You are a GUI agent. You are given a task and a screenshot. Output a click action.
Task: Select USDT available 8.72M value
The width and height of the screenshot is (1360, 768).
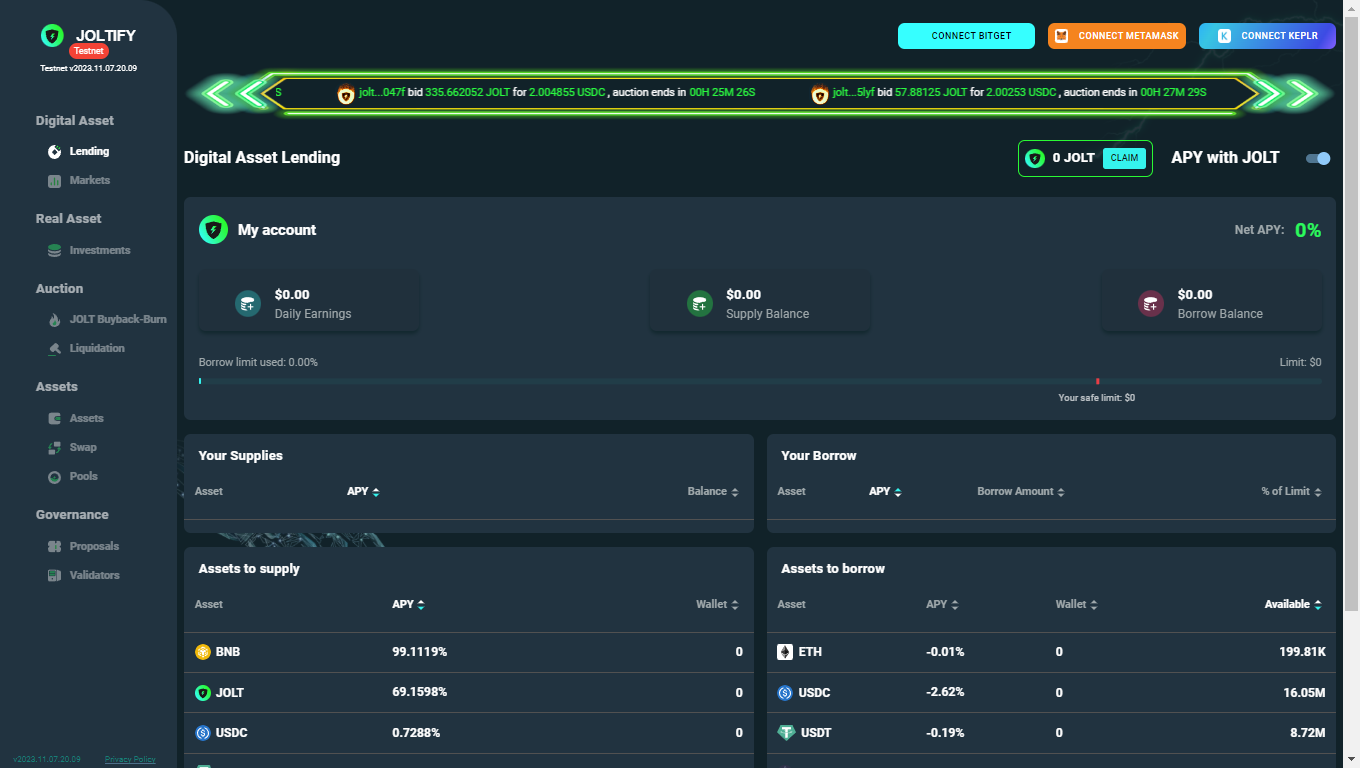tap(1307, 733)
